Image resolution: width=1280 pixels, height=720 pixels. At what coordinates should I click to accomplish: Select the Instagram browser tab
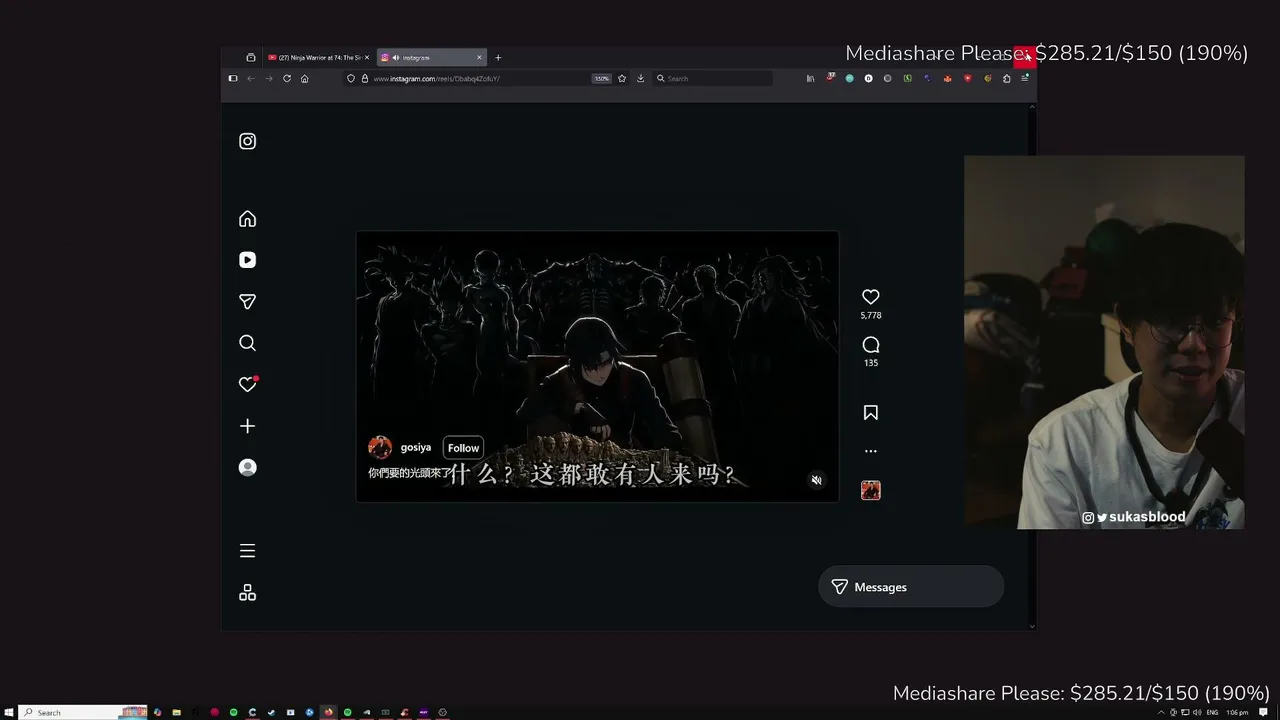432,57
